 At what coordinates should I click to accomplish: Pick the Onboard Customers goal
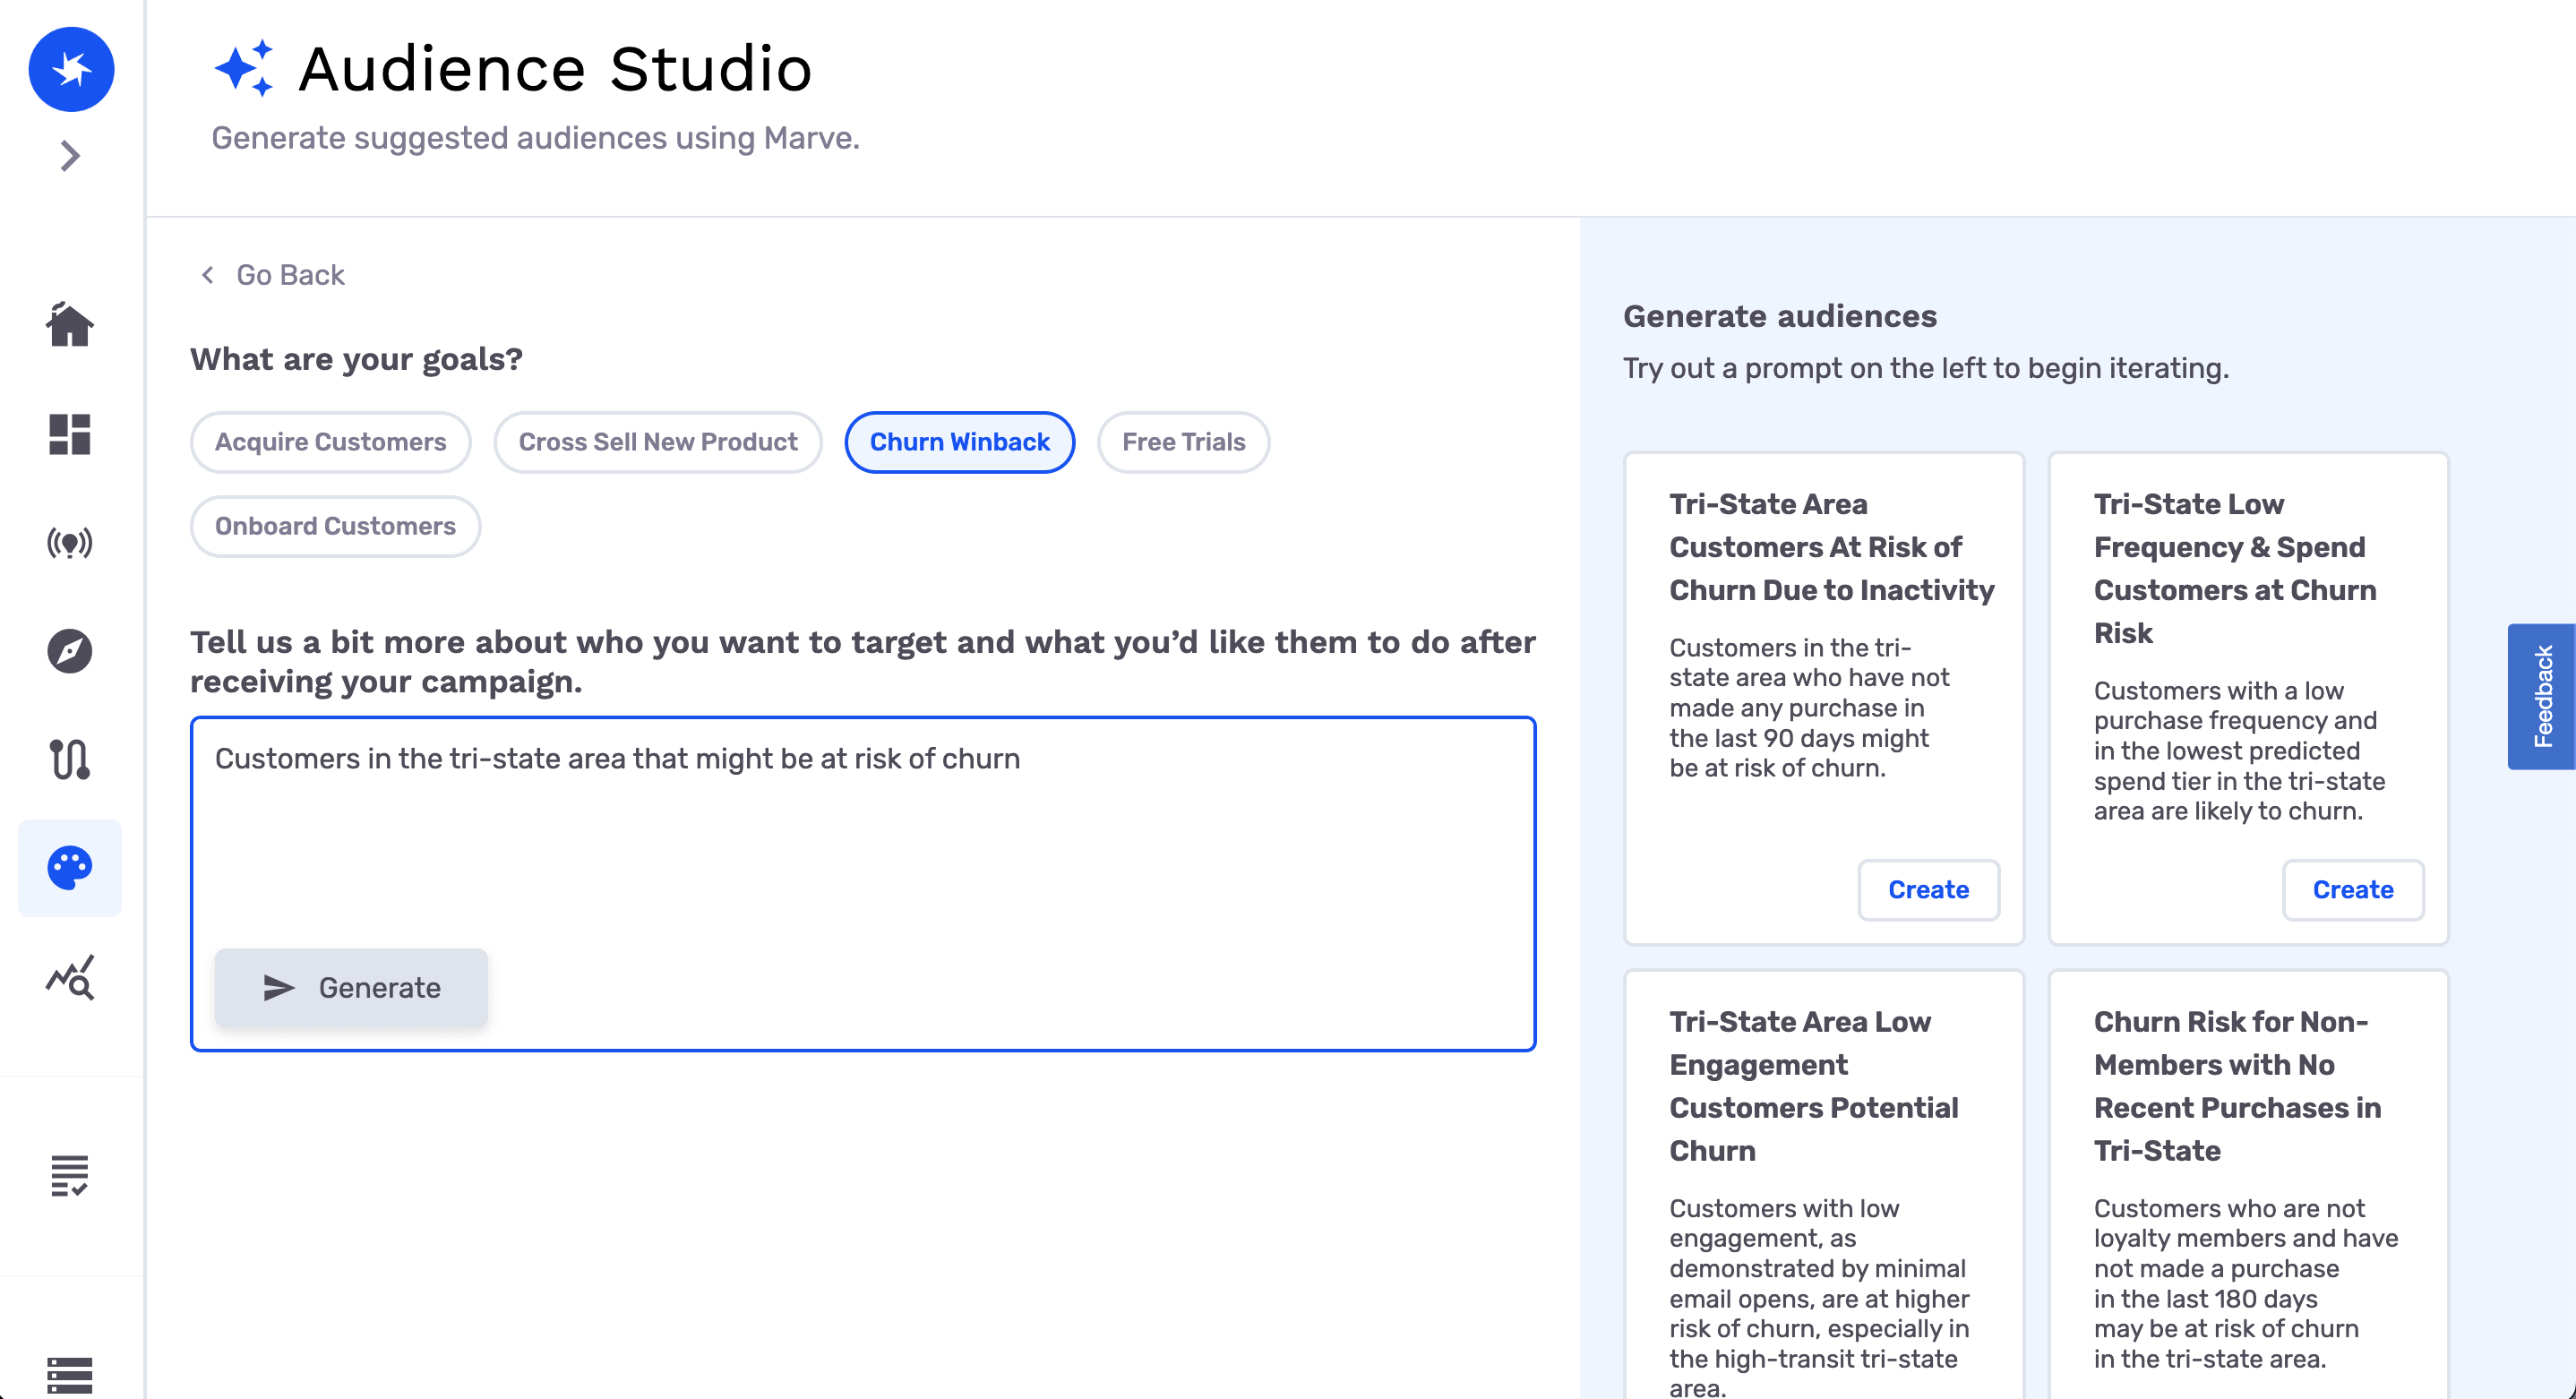(335, 526)
